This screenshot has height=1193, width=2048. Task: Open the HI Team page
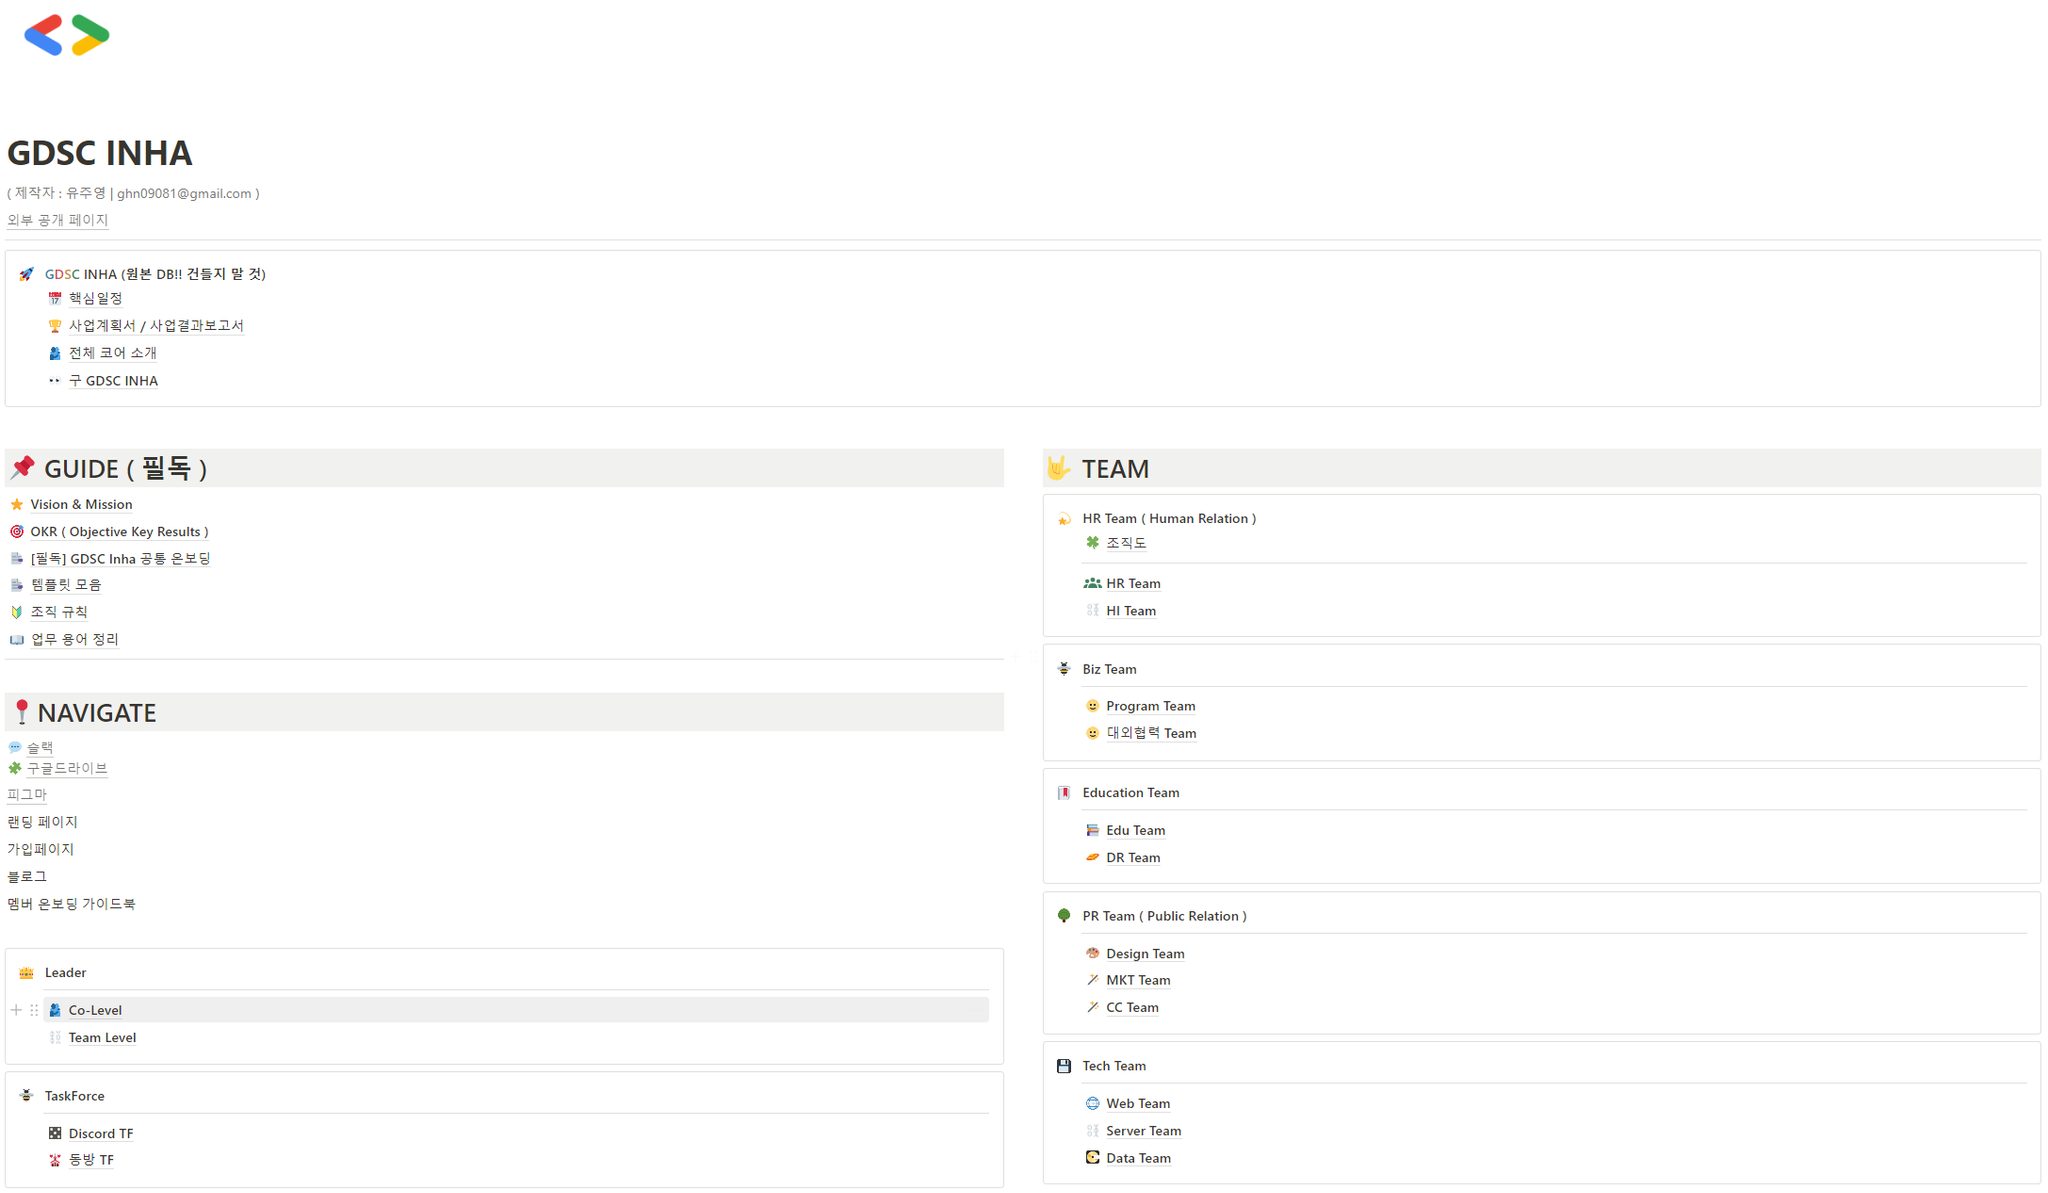coord(1131,611)
